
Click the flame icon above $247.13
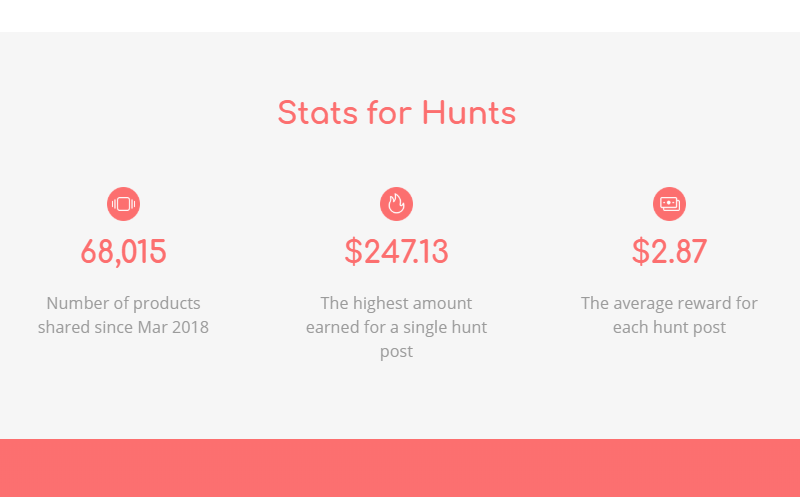coord(396,204)
